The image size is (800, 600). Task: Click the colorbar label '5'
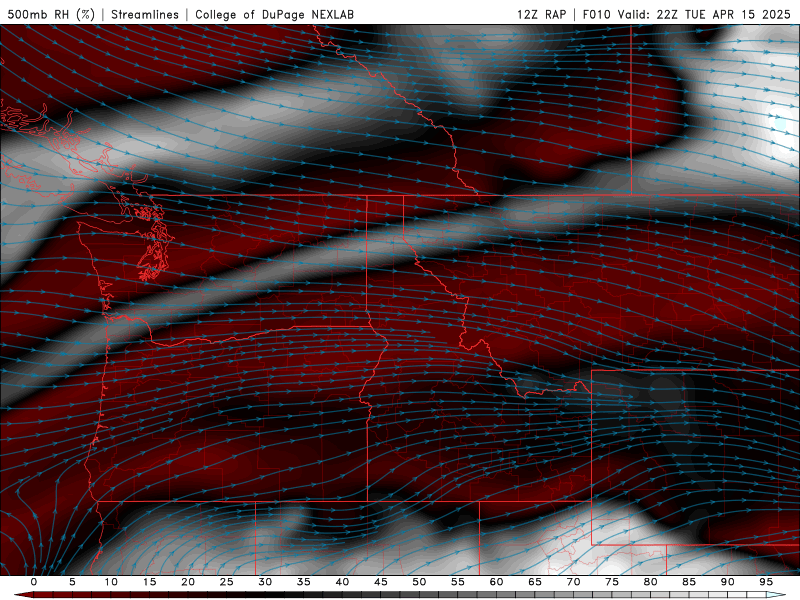(72, 582)
